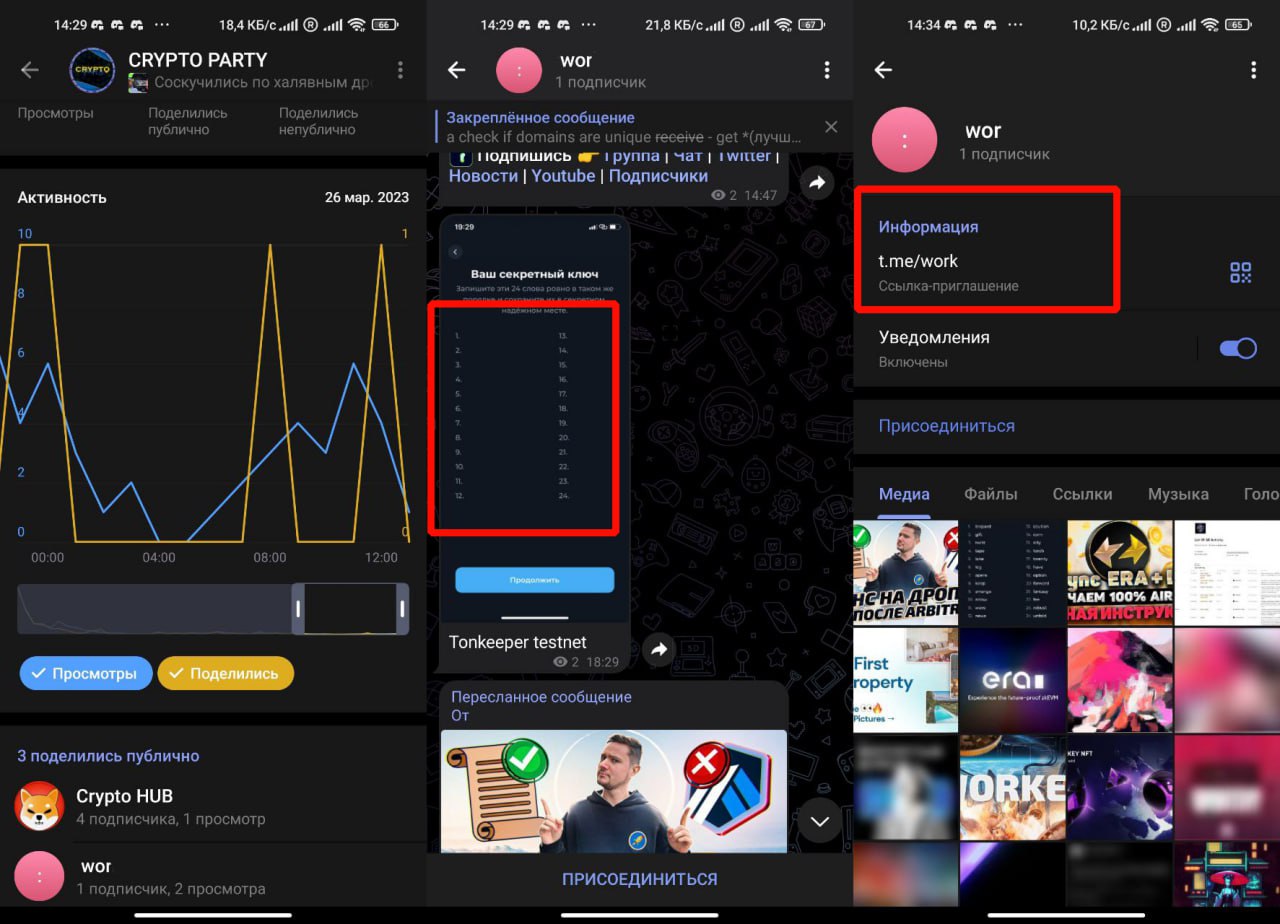Open three-dot menu on wor info screen

(x=1253, y=69)
